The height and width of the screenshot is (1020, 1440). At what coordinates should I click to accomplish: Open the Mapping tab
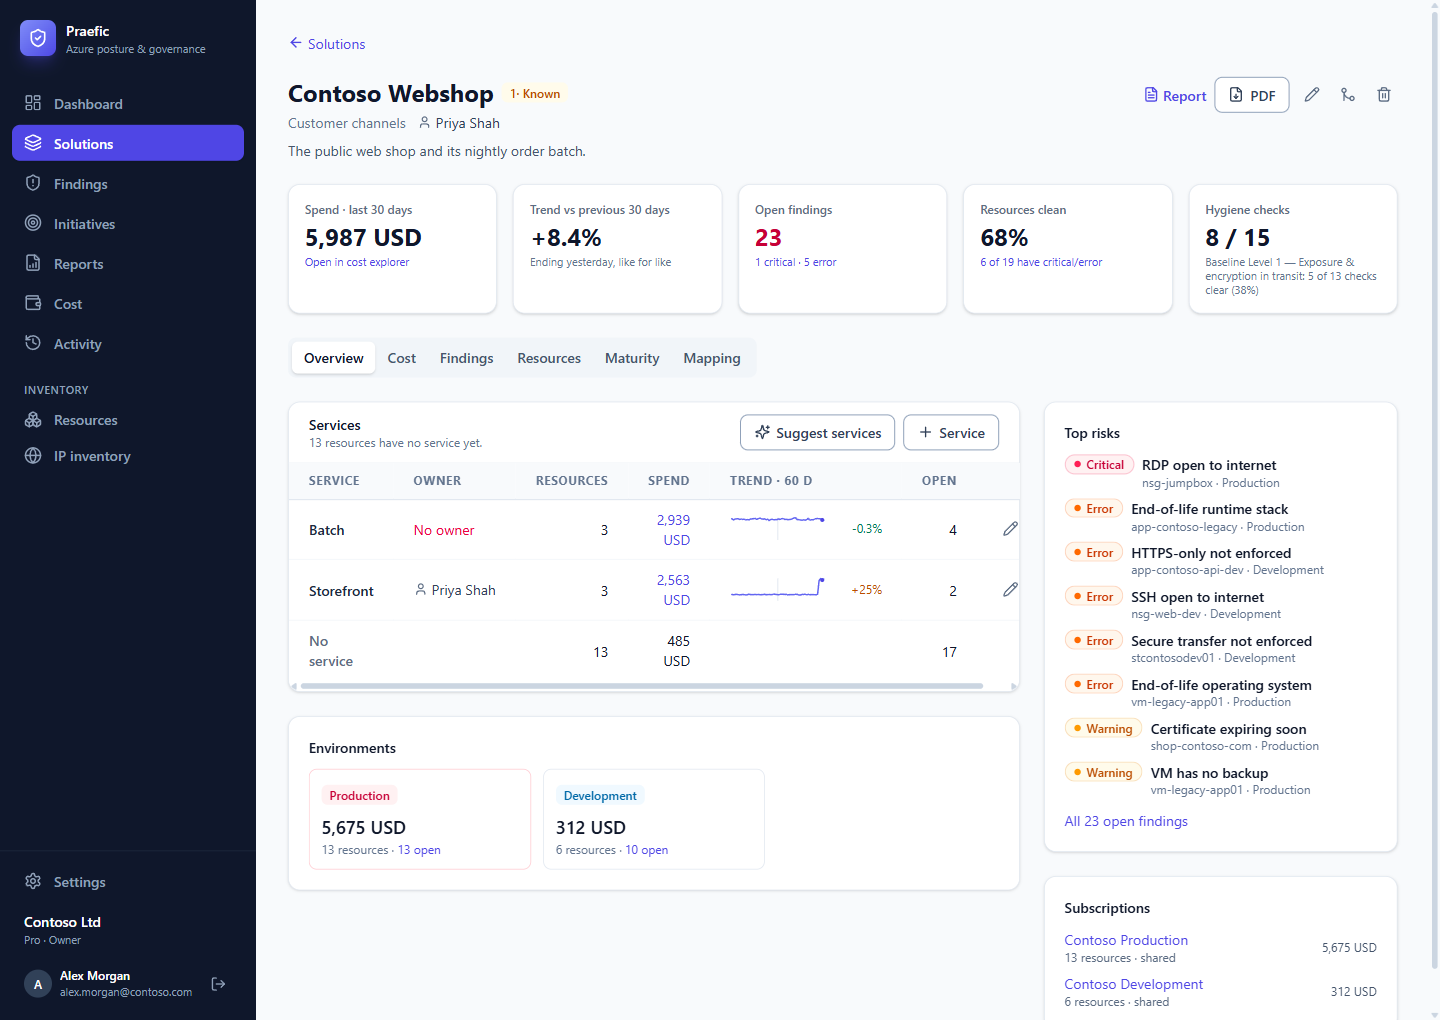click(712, 358)
